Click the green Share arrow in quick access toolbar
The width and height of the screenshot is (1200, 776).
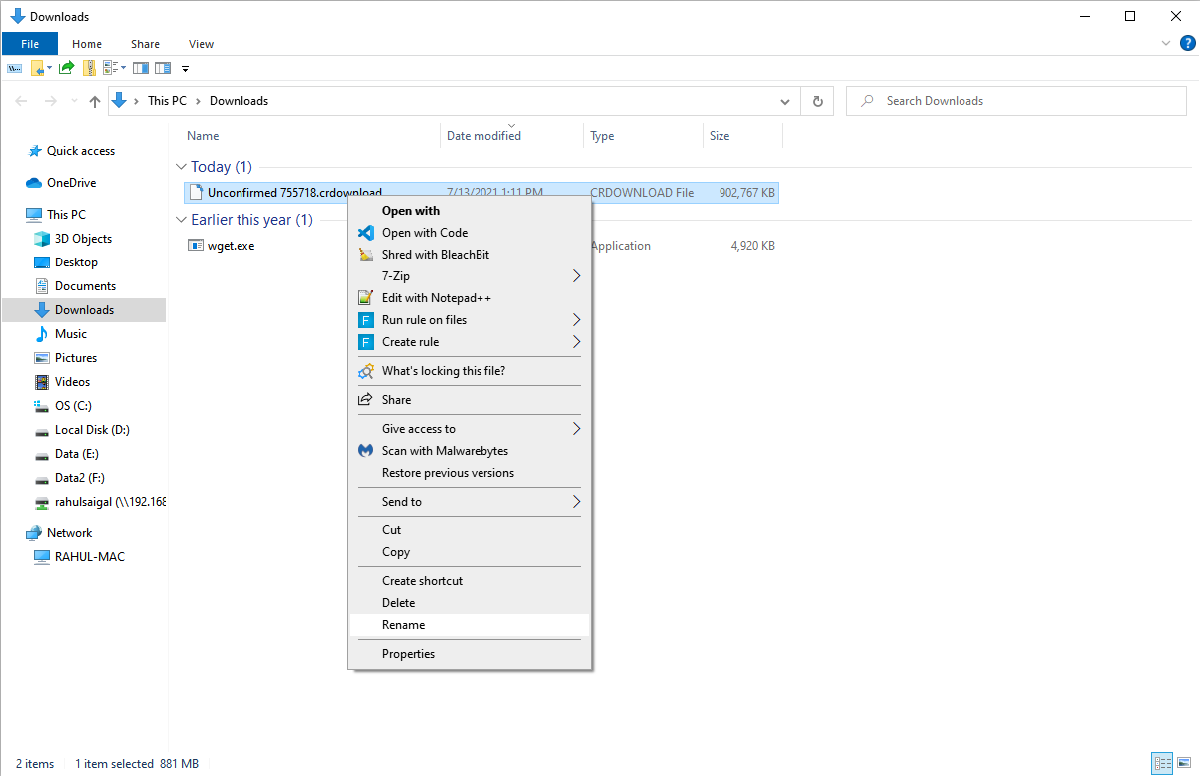[x=66, y=68]
